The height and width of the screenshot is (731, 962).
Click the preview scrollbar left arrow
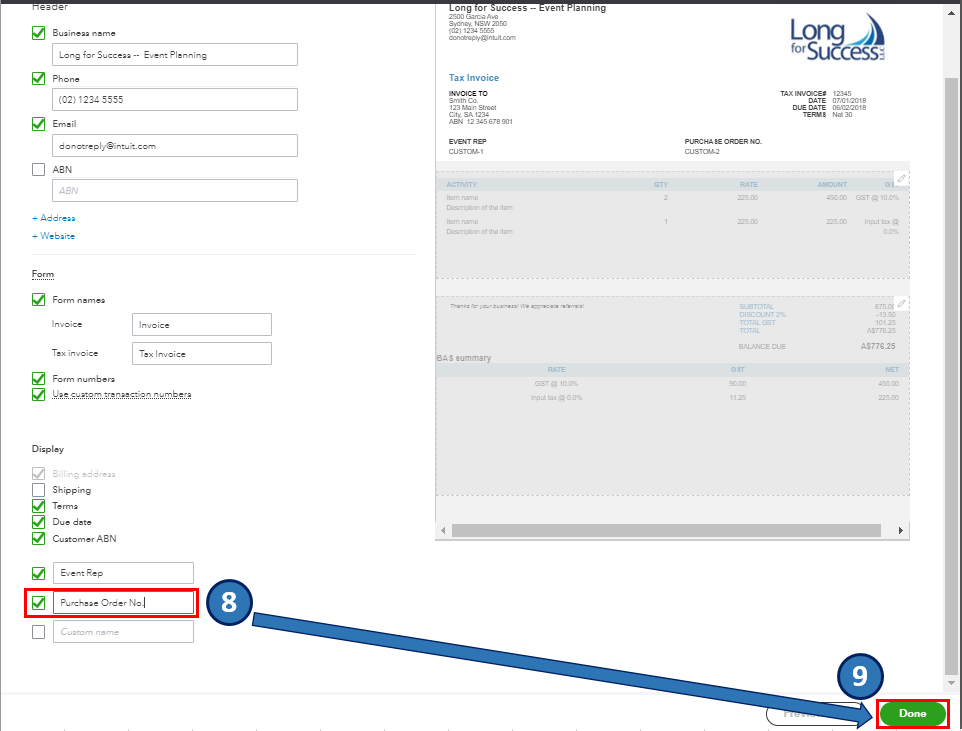click(x=444, y=530)
